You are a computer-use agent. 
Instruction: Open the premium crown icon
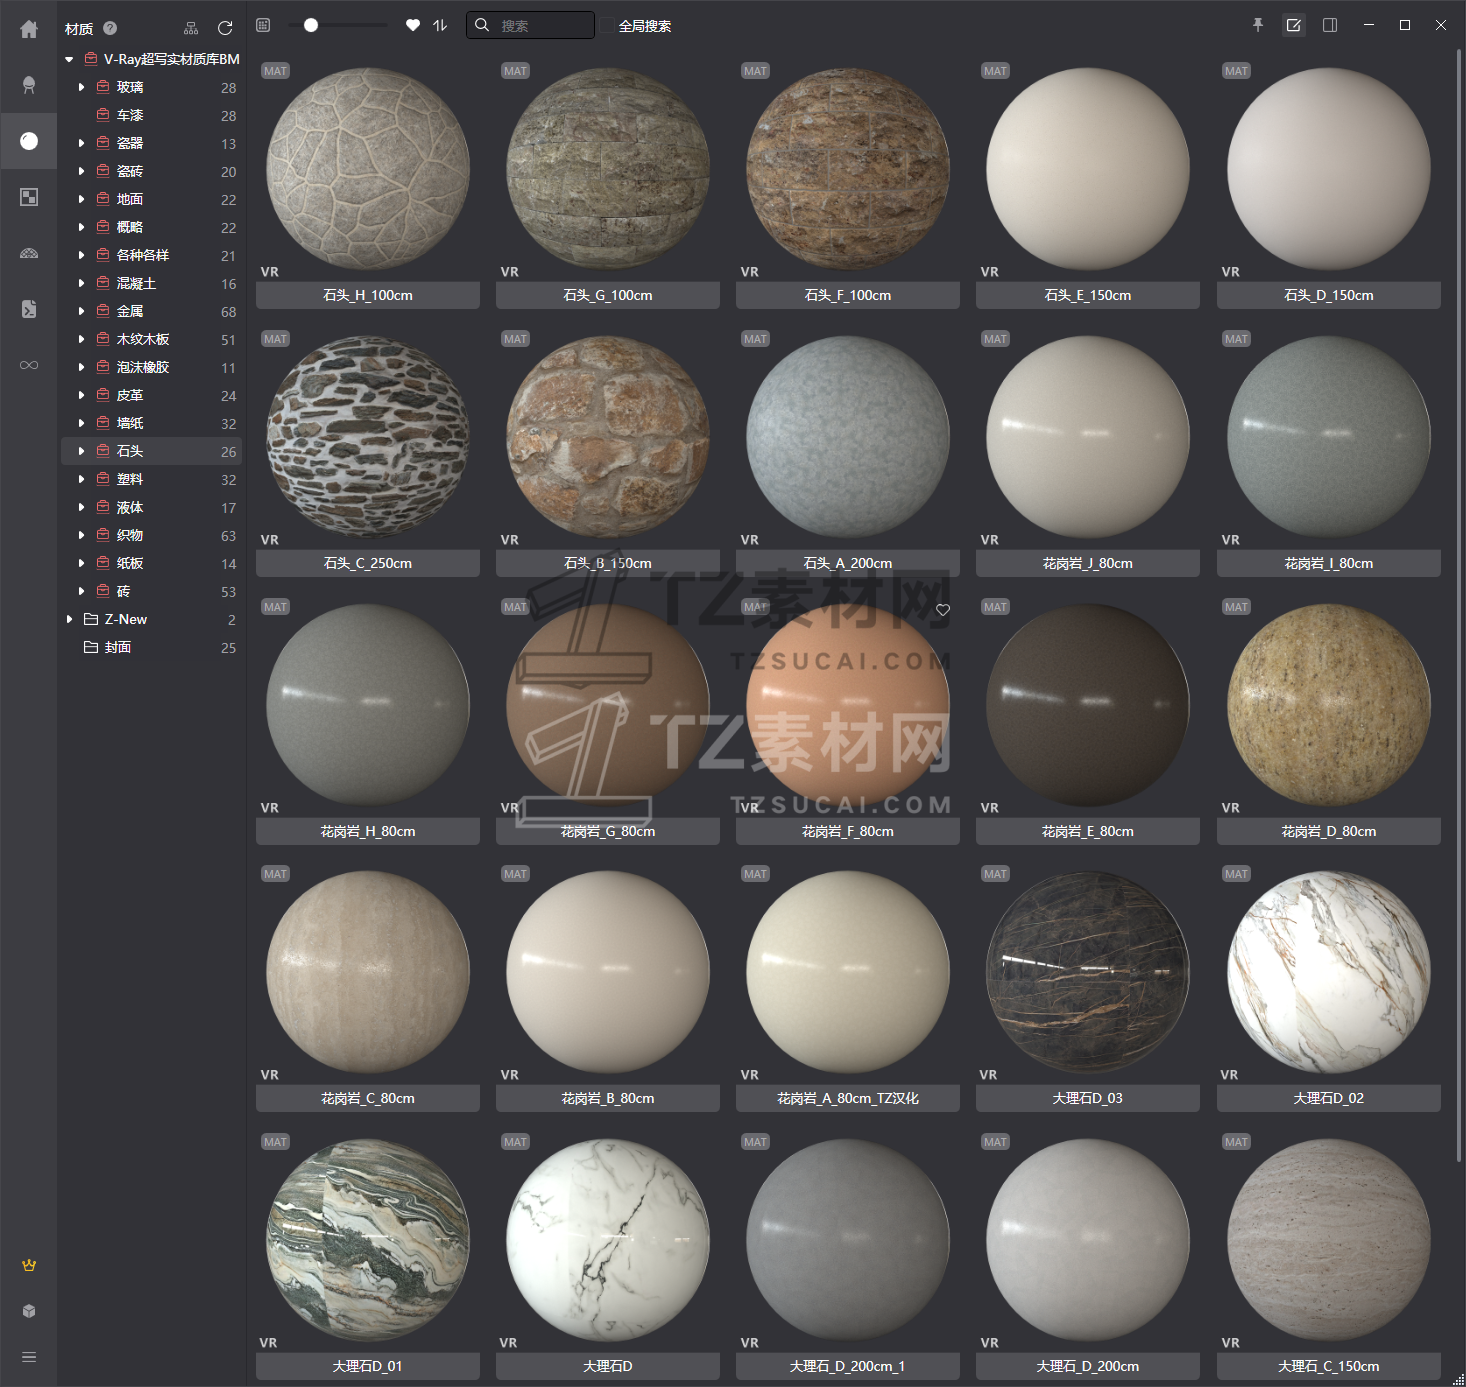click(x=29, y=1265)
